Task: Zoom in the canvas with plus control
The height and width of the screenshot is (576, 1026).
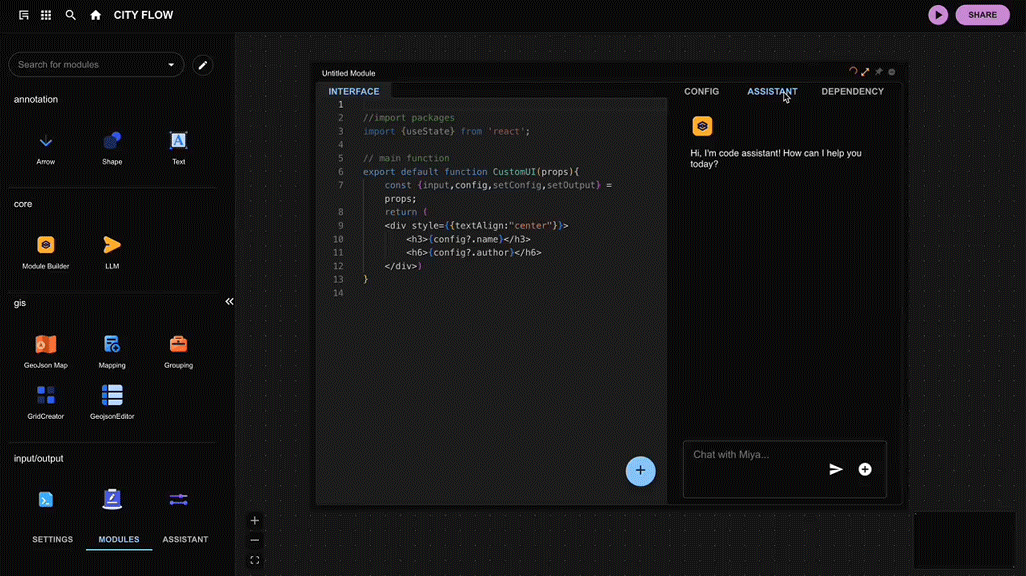Action: [255, 521]
